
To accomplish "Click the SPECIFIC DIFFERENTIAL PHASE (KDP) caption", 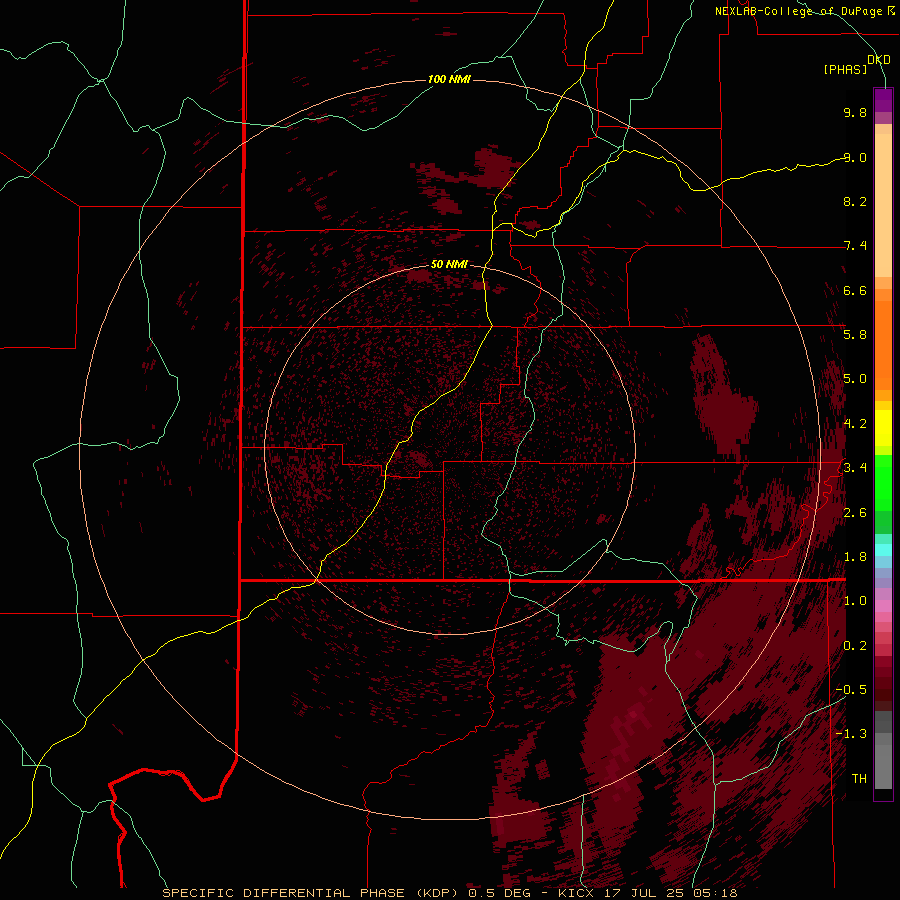I will (x=312, y=893).
